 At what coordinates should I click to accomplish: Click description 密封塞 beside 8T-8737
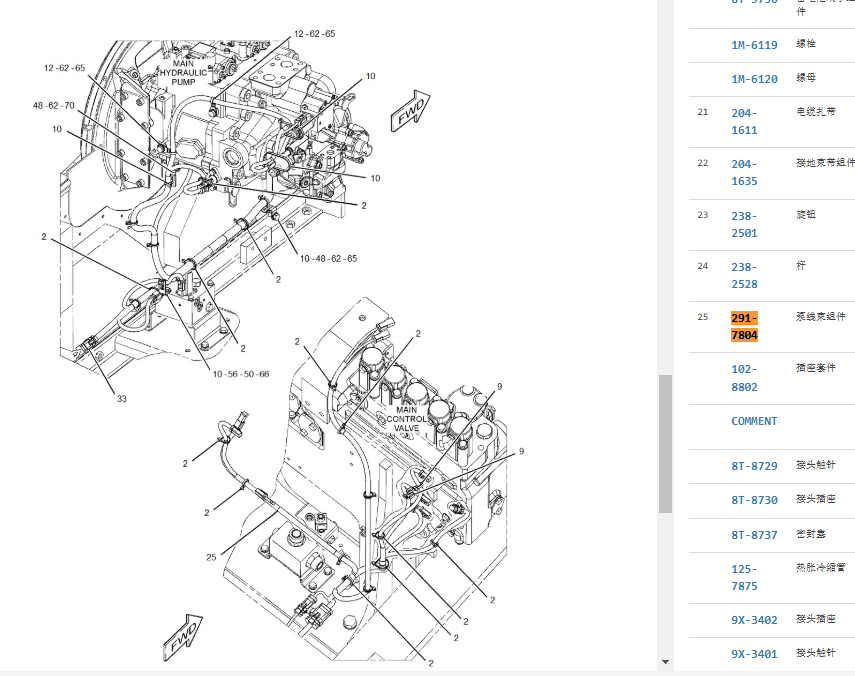point(810,534)
